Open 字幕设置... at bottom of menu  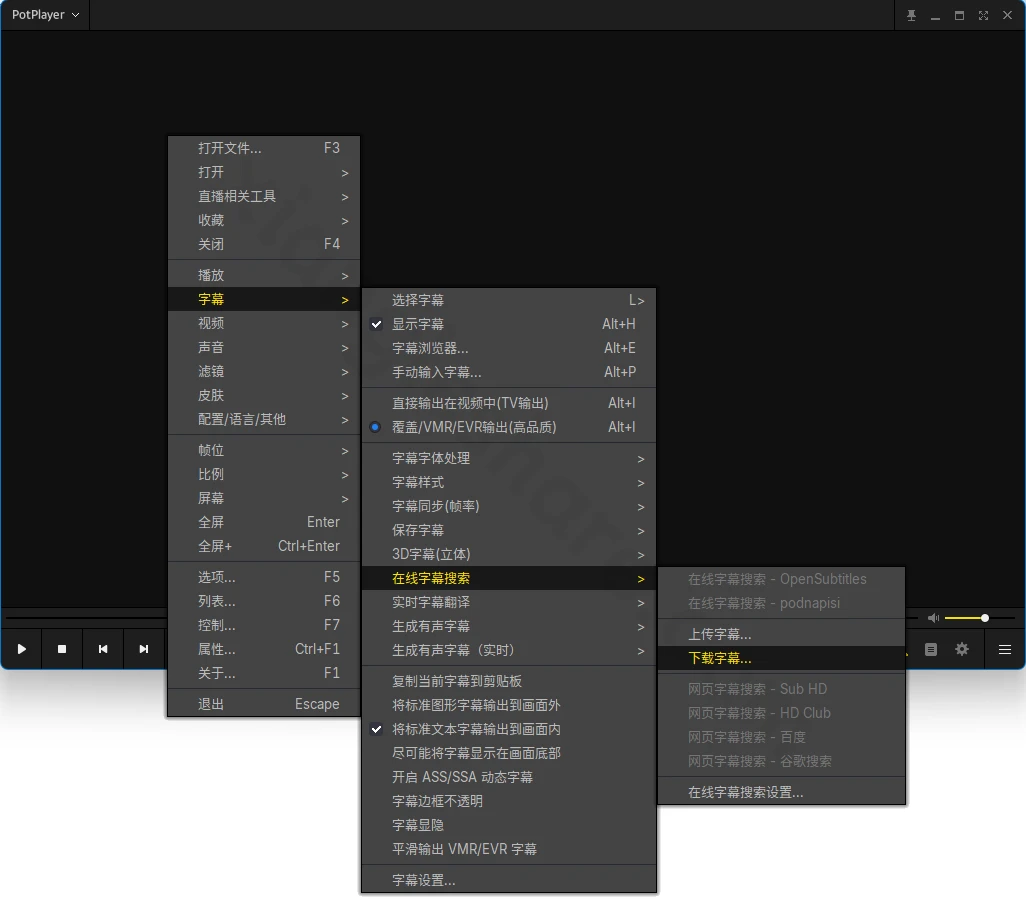[508, 880]
